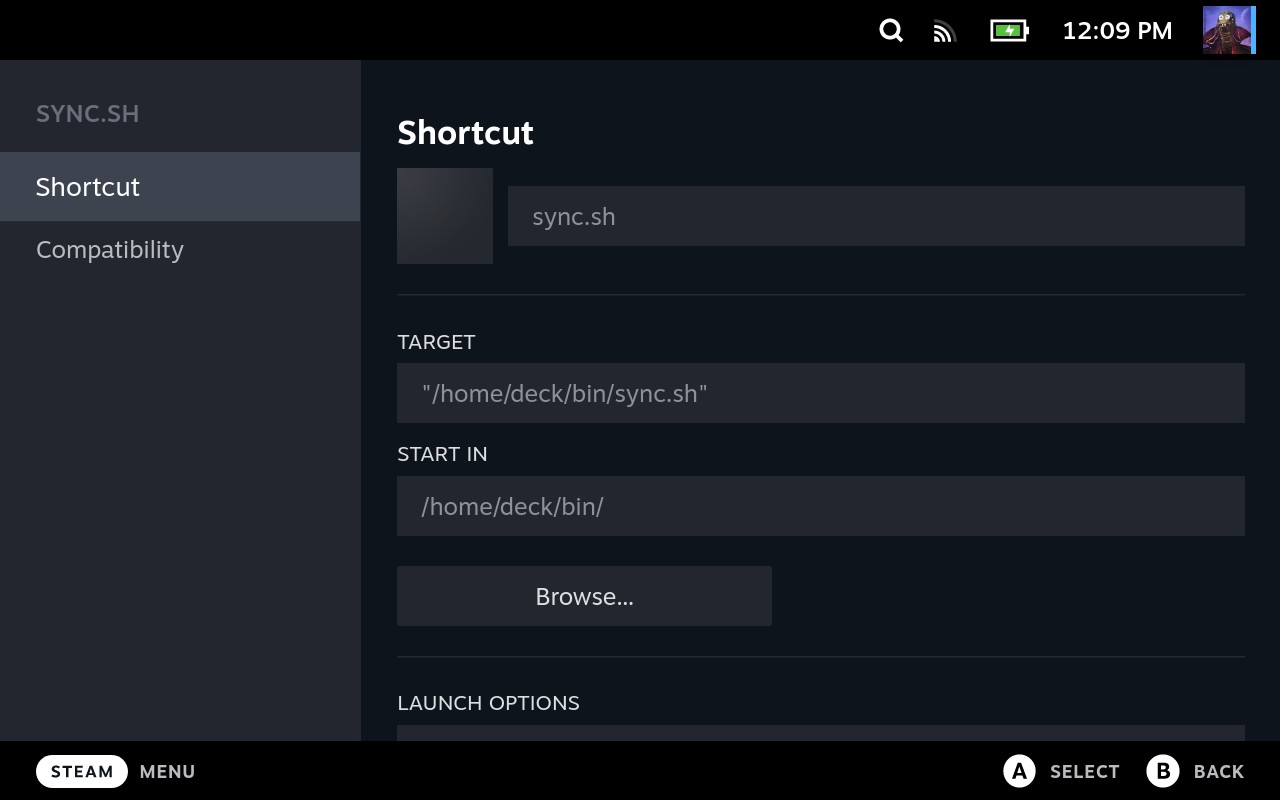Click the SELECT footer label

coord(1084,772)
